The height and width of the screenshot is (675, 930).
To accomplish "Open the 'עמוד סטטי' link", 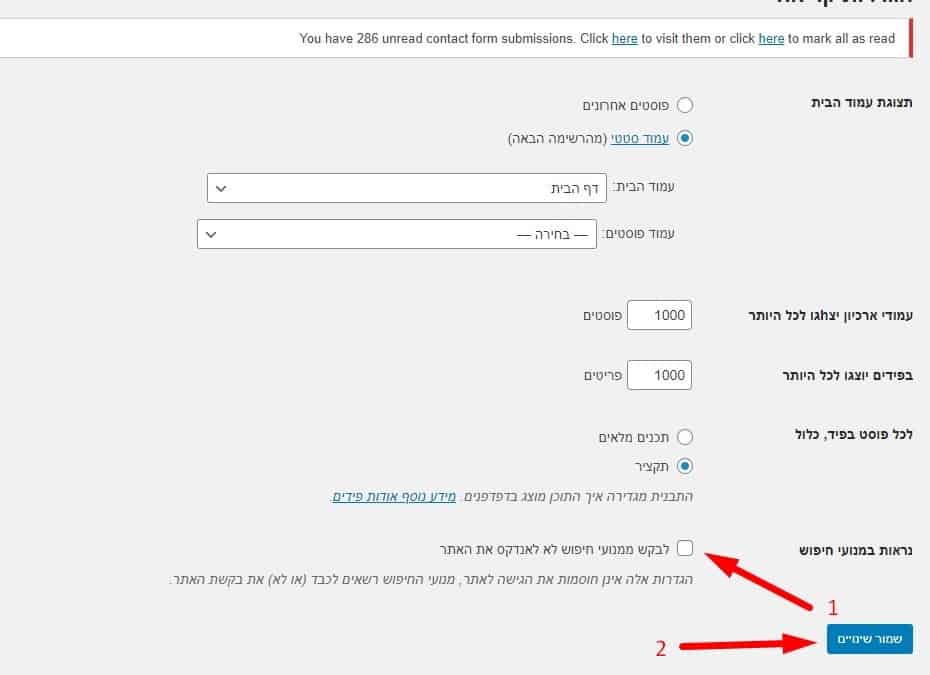I will (640, 138).
